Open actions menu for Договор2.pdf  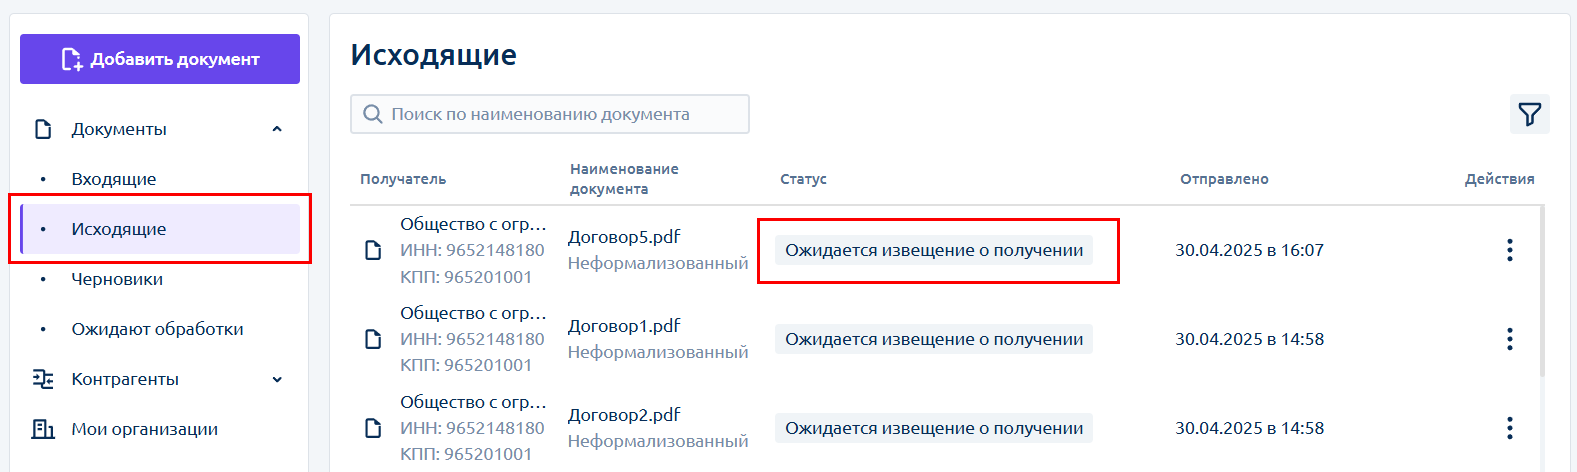tap(1509, 428)
